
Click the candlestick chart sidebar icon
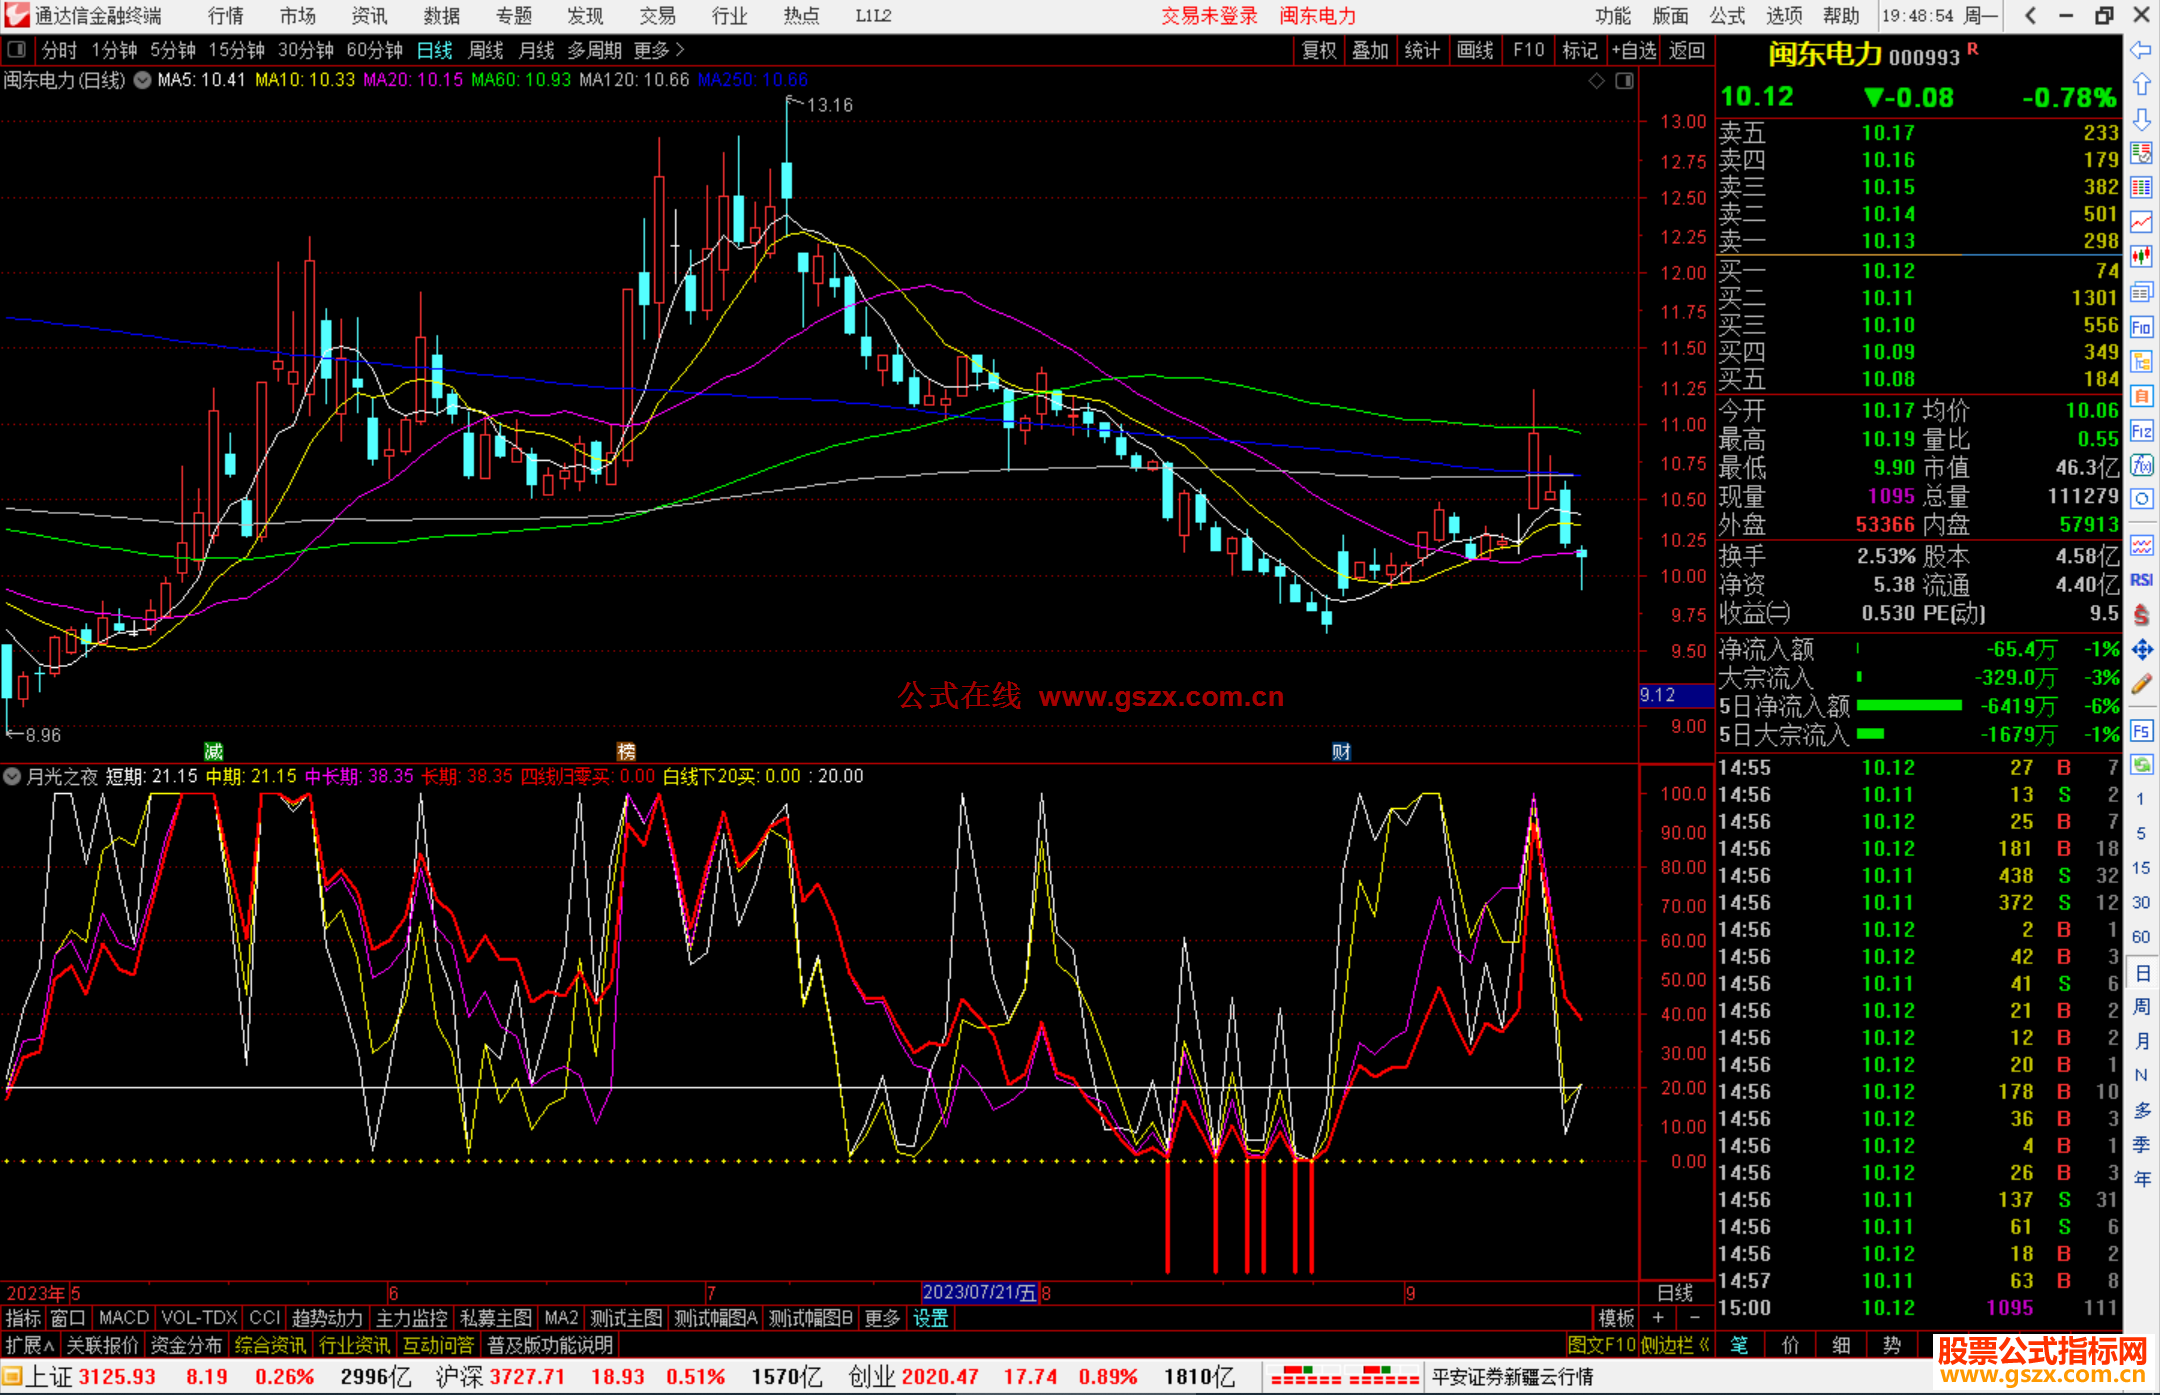pyautogui.click(x=2141, y=257)
